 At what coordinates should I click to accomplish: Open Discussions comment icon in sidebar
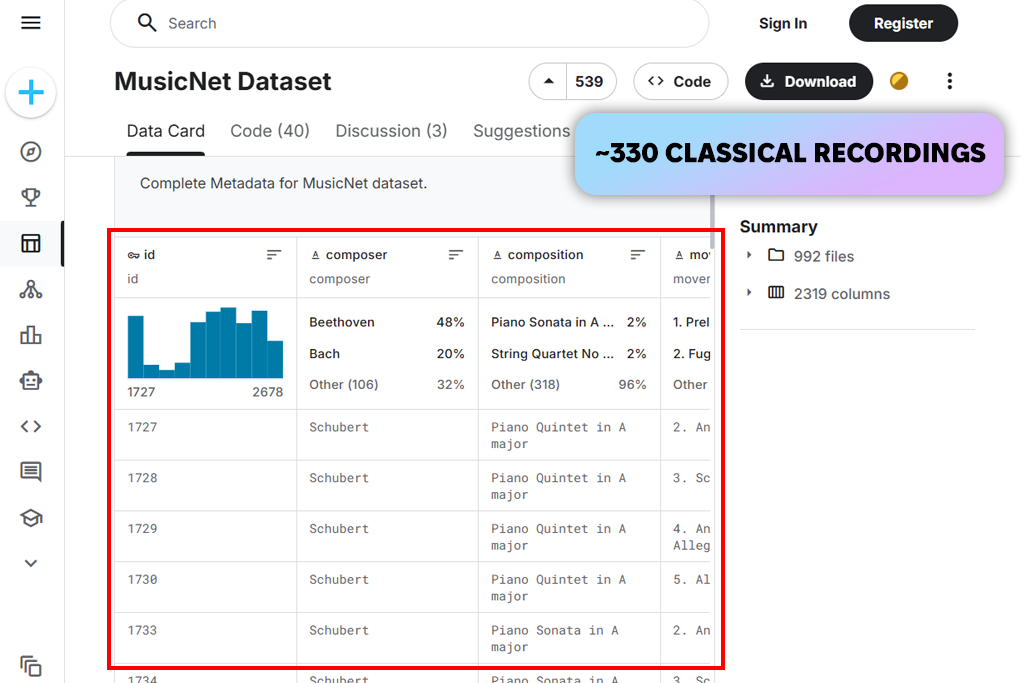coord(31,471)
